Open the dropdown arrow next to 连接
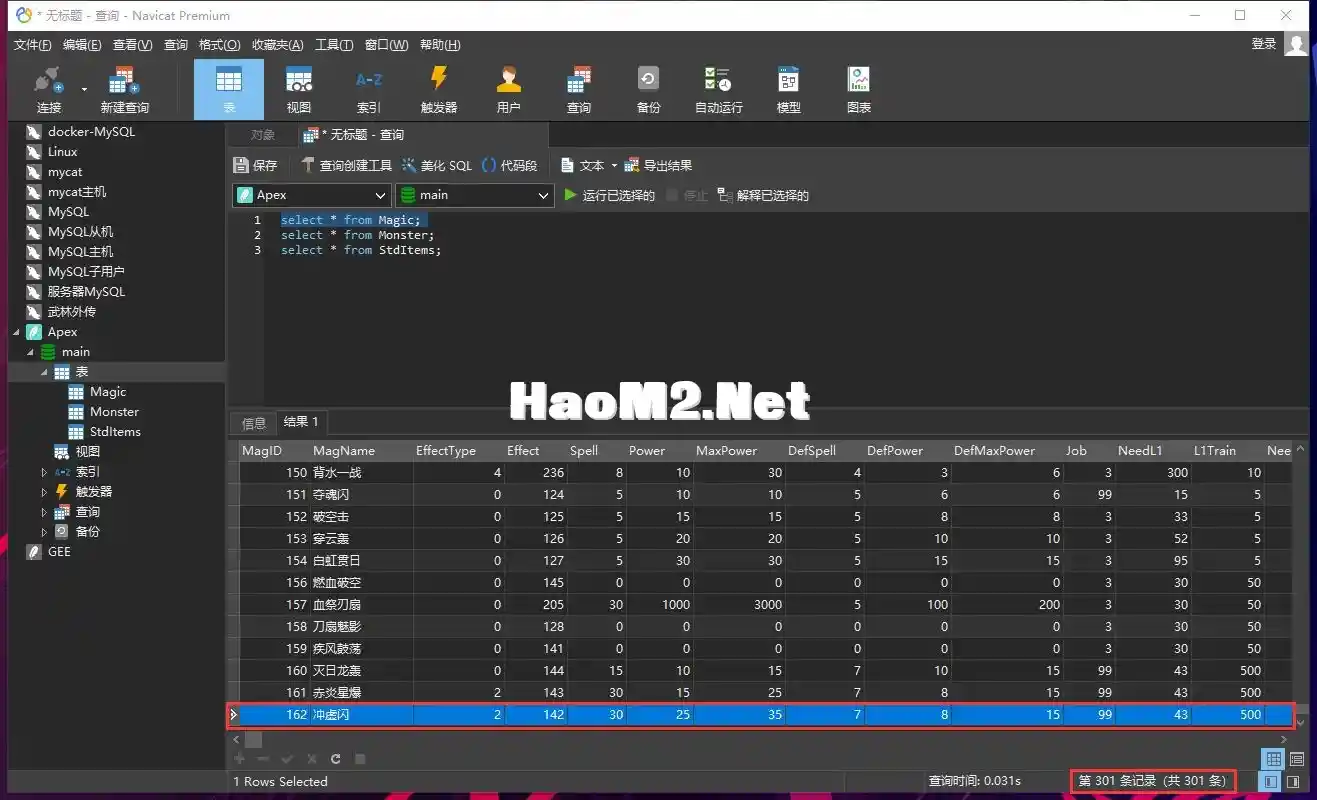 click(x=84, y=90)
